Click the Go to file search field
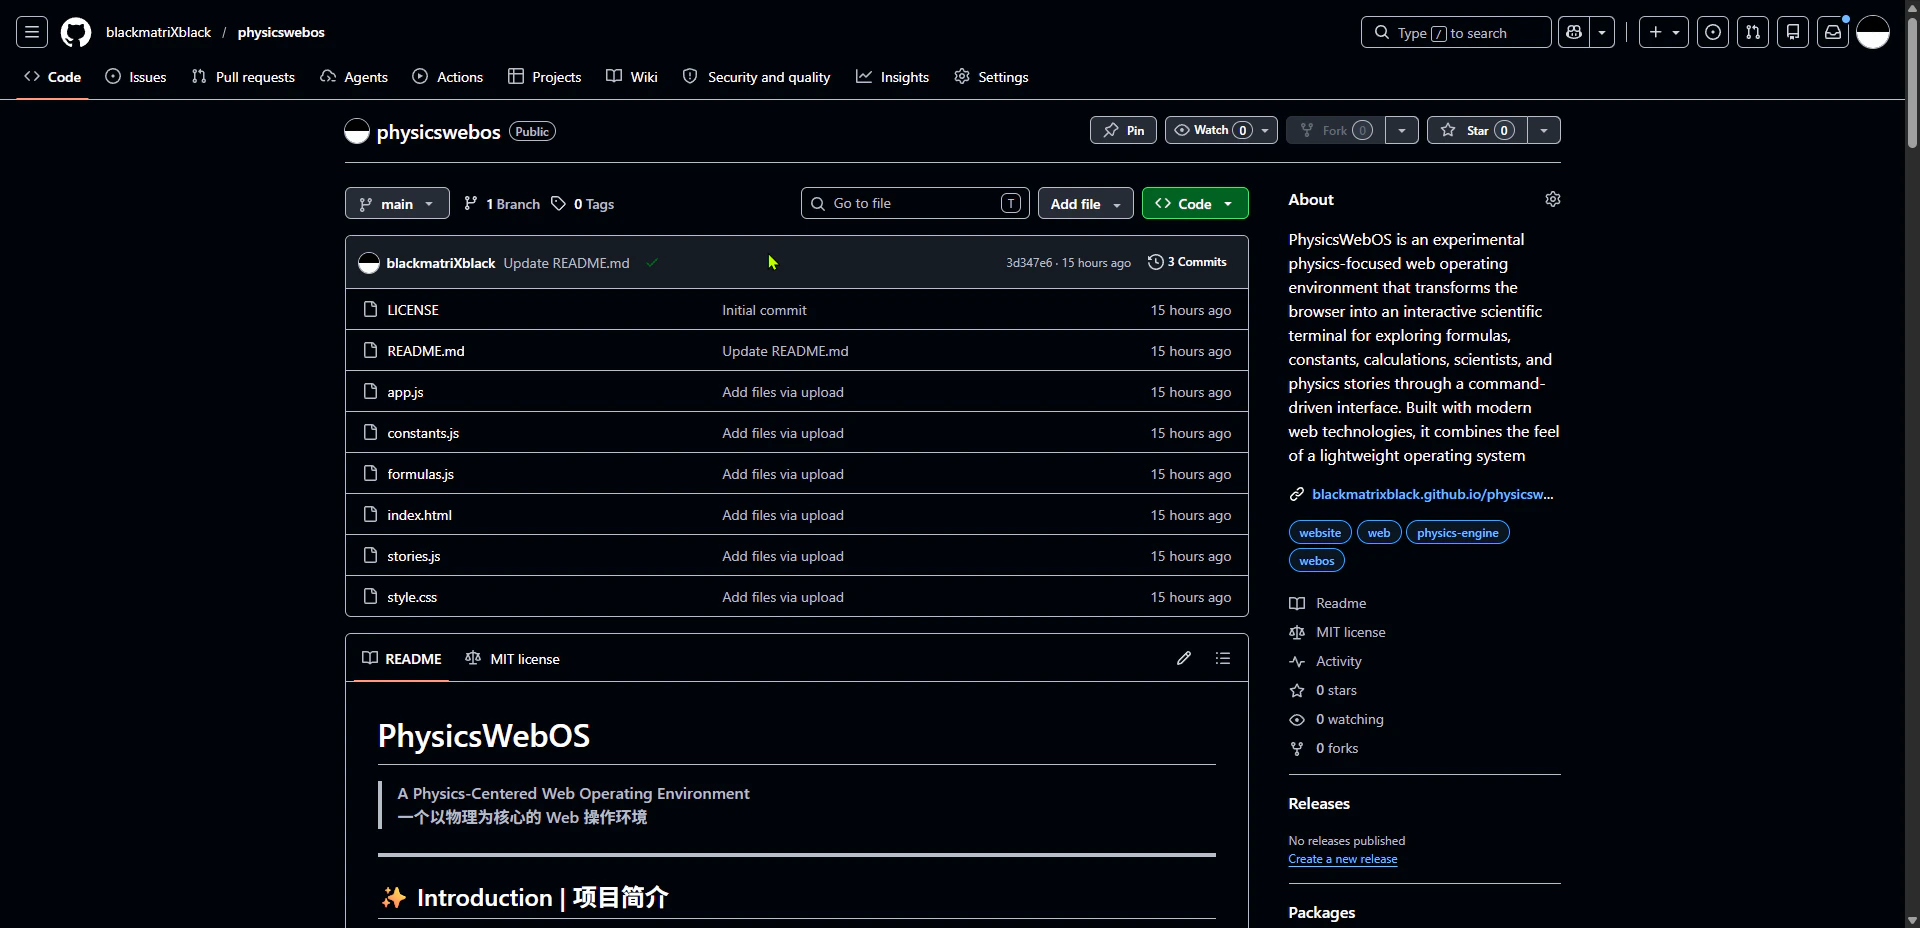 point(915,203)
